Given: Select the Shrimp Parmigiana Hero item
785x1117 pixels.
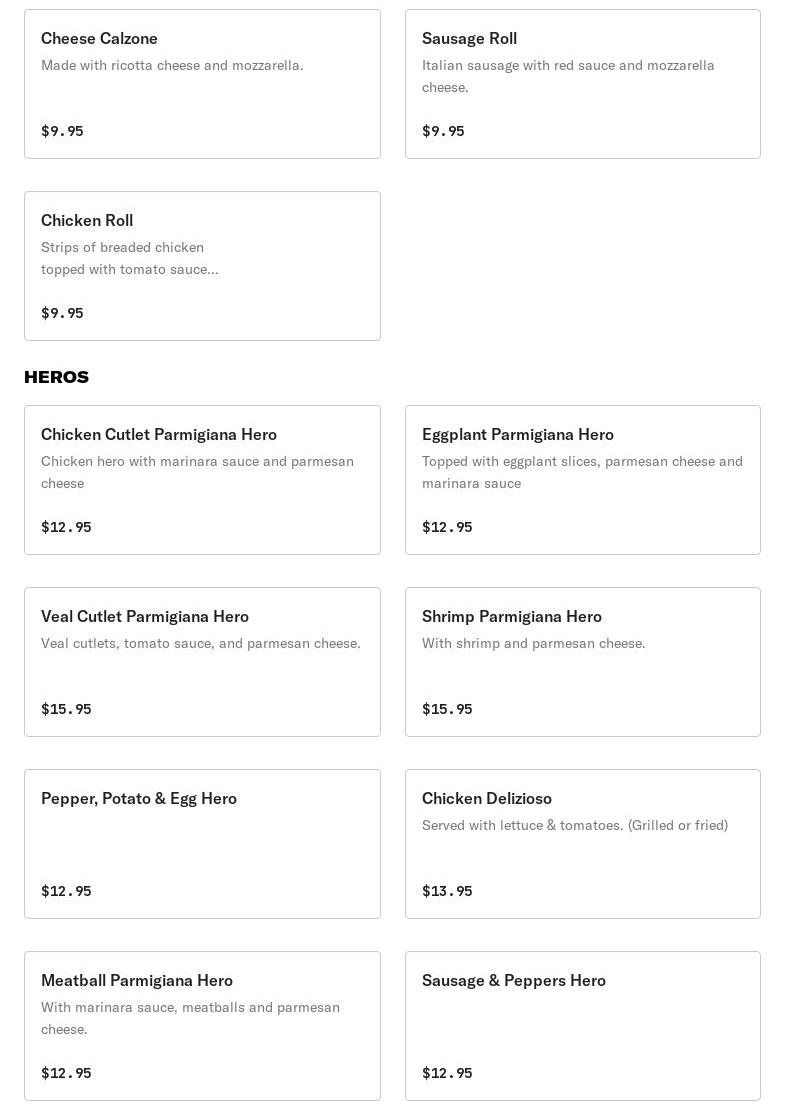Looking at the screenshot, I should (x=582, y=662).
